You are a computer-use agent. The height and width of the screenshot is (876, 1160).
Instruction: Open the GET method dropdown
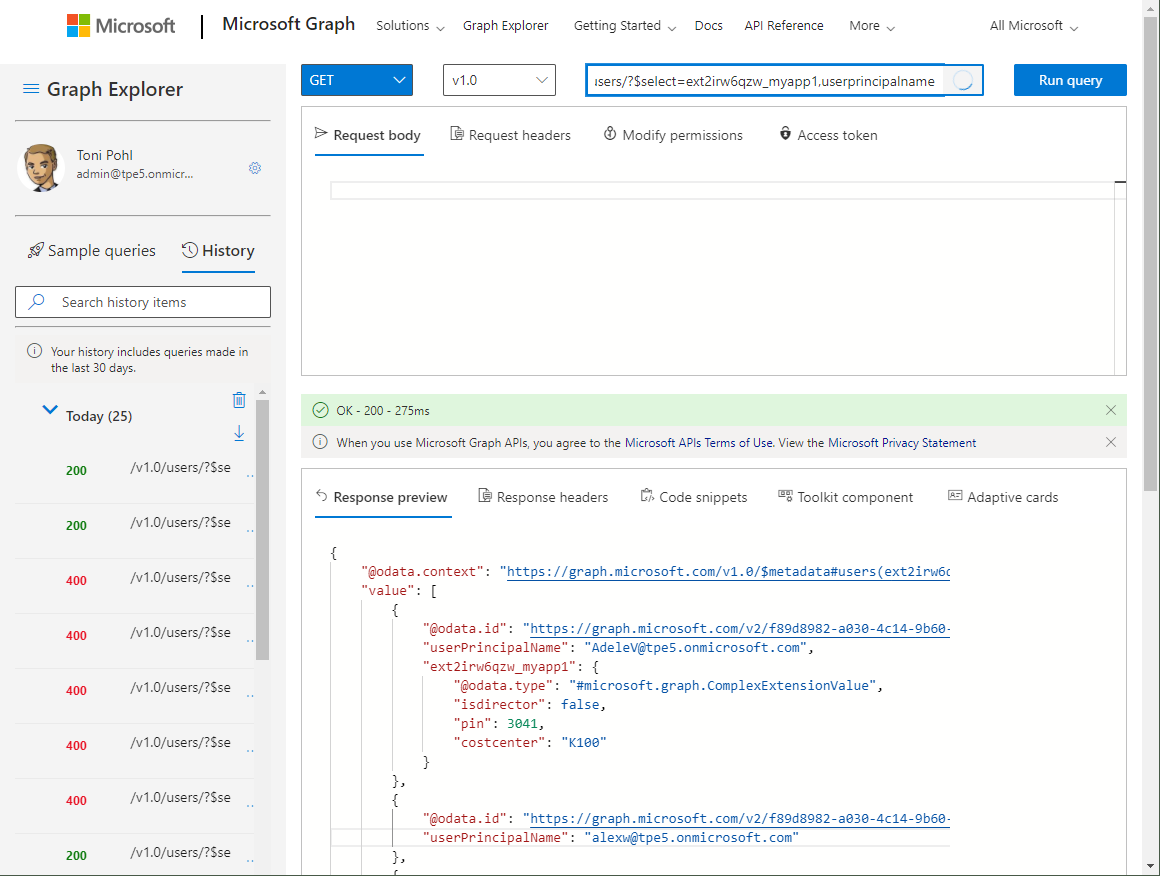(356, 80)
